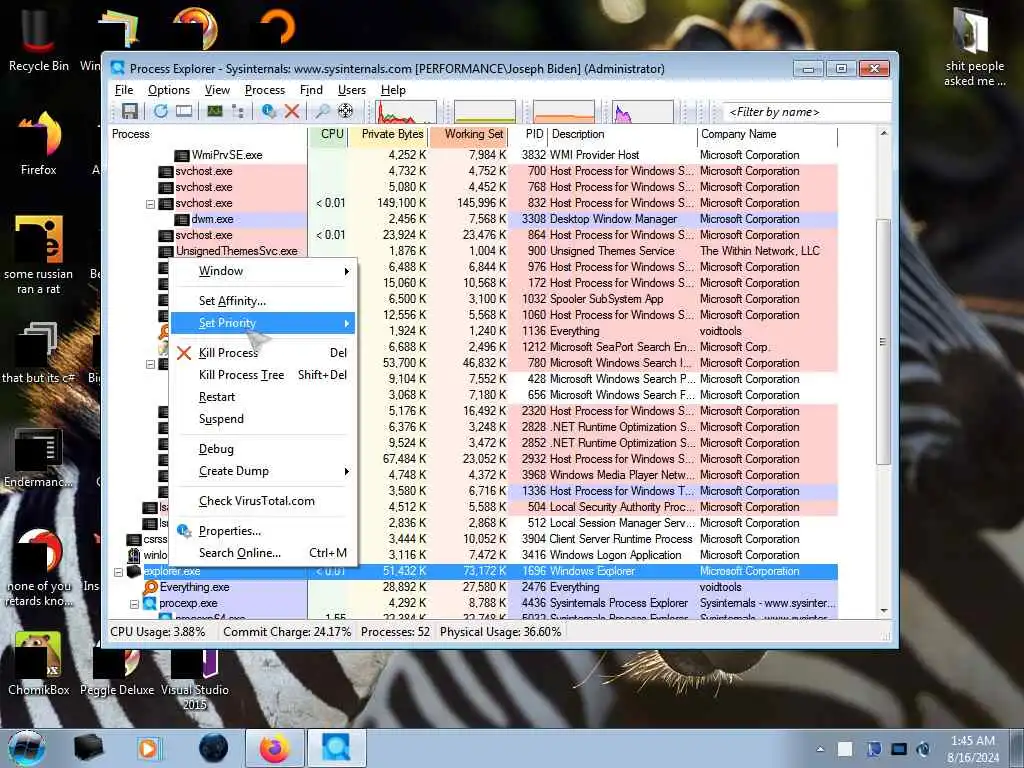Sort by Working Set column header
Image resolution: width=1024 pixels, height=768 pixels.
pos(468,135)
